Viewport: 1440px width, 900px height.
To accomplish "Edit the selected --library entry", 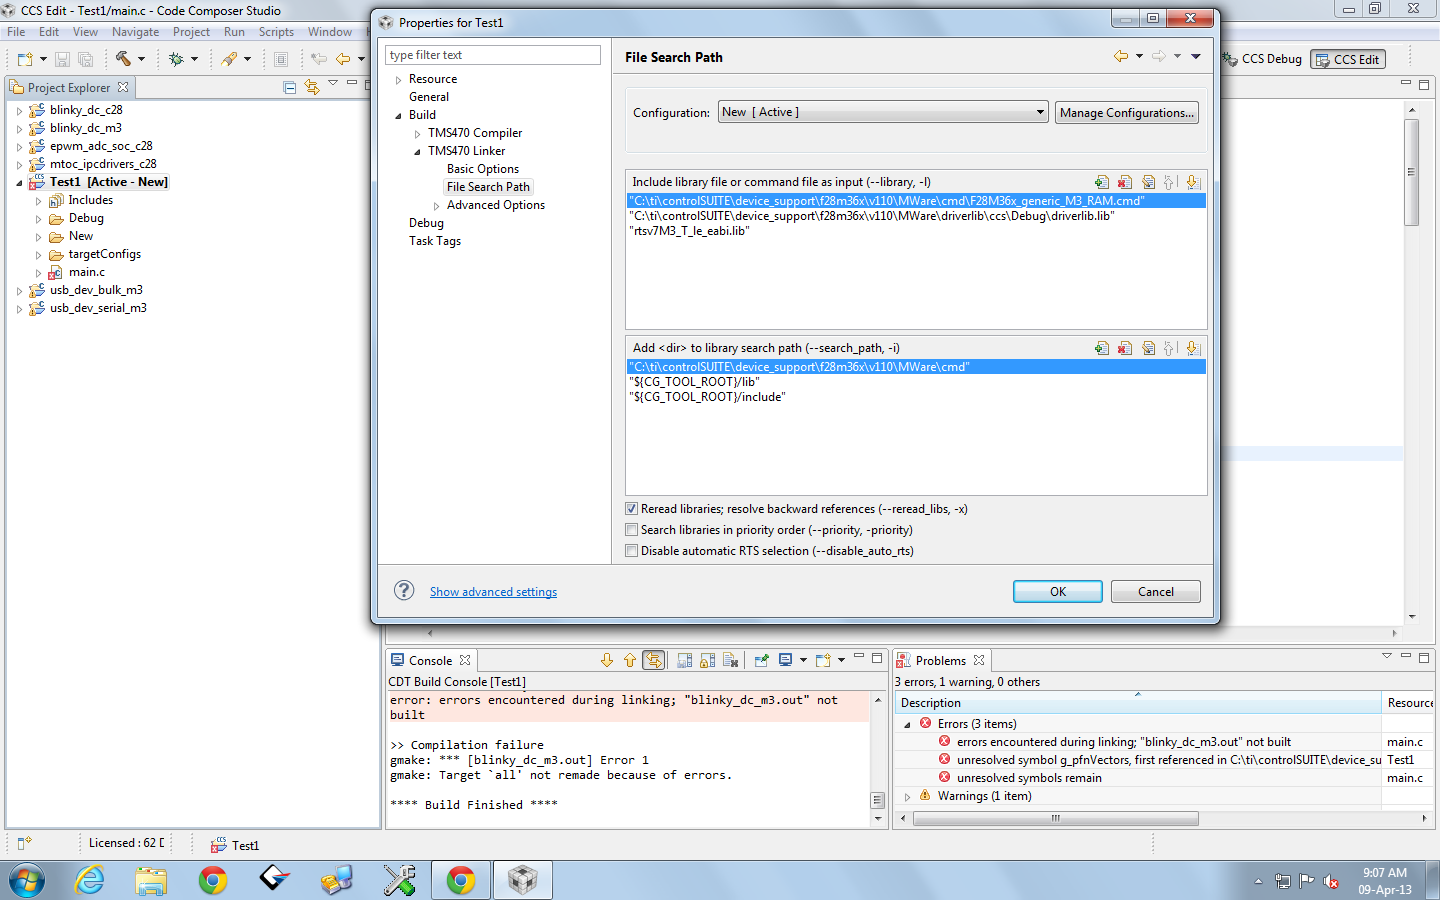I will [1148, 182].
